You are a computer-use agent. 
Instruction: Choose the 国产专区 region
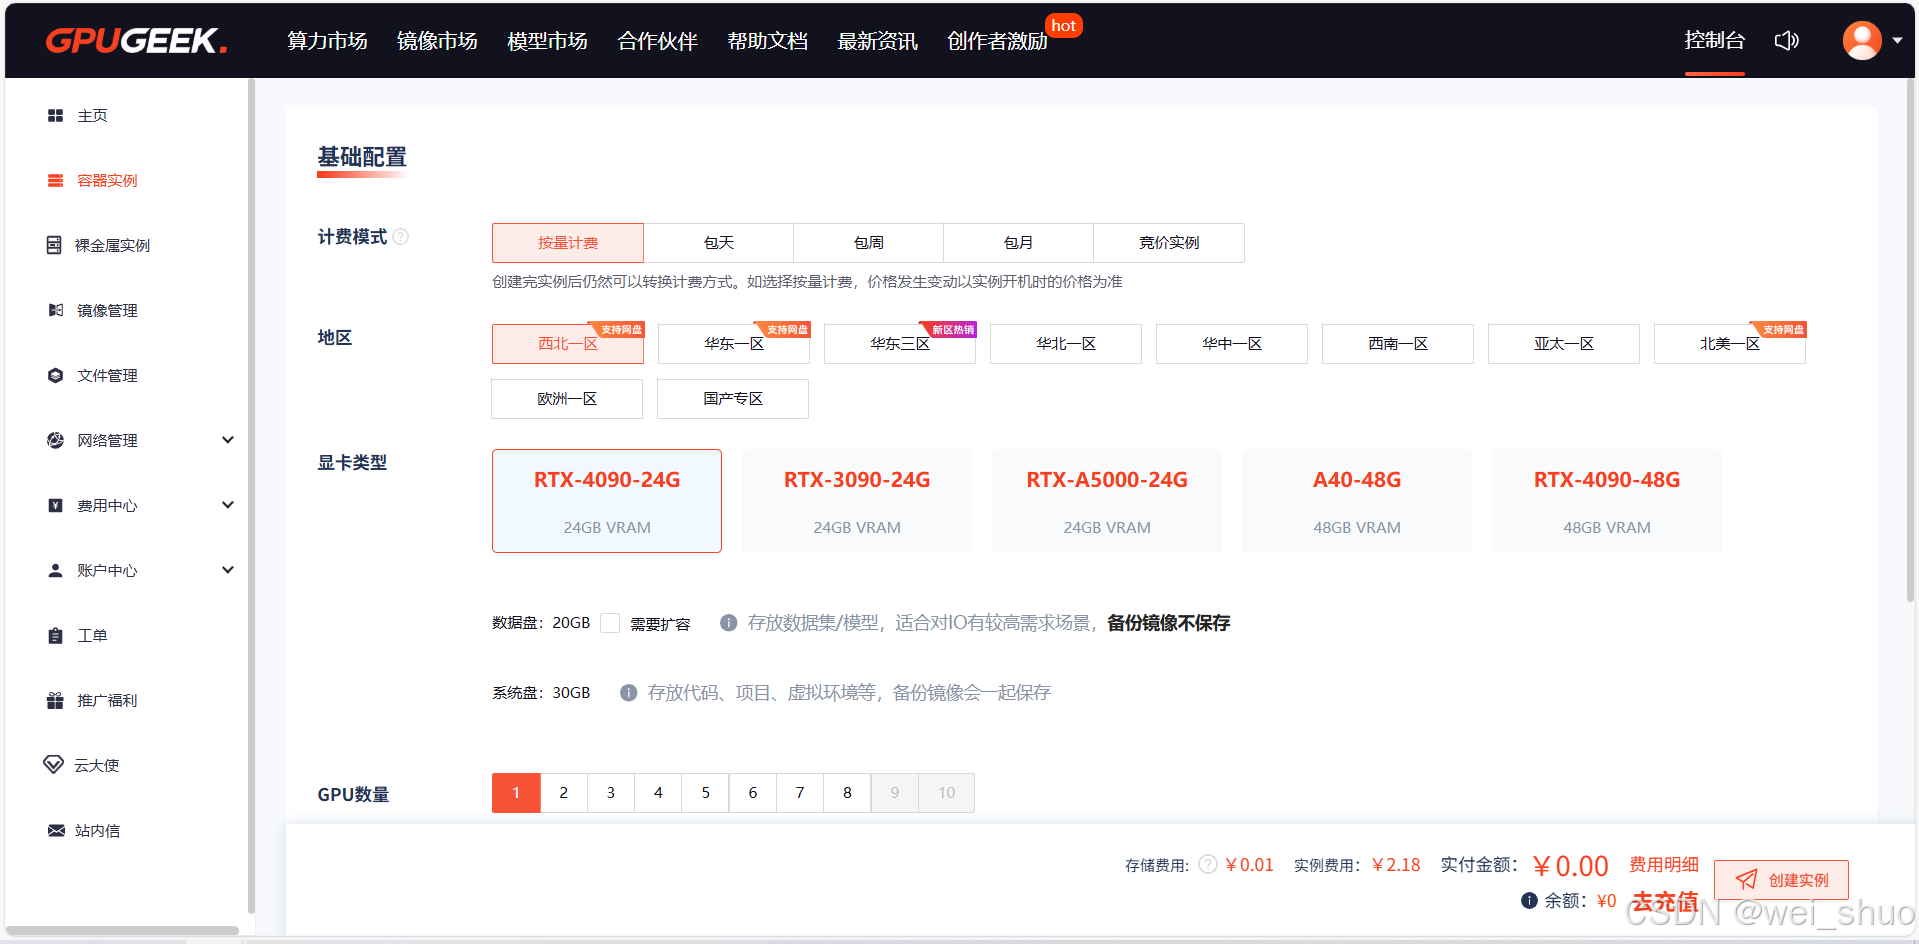click(x=733, y=399)
